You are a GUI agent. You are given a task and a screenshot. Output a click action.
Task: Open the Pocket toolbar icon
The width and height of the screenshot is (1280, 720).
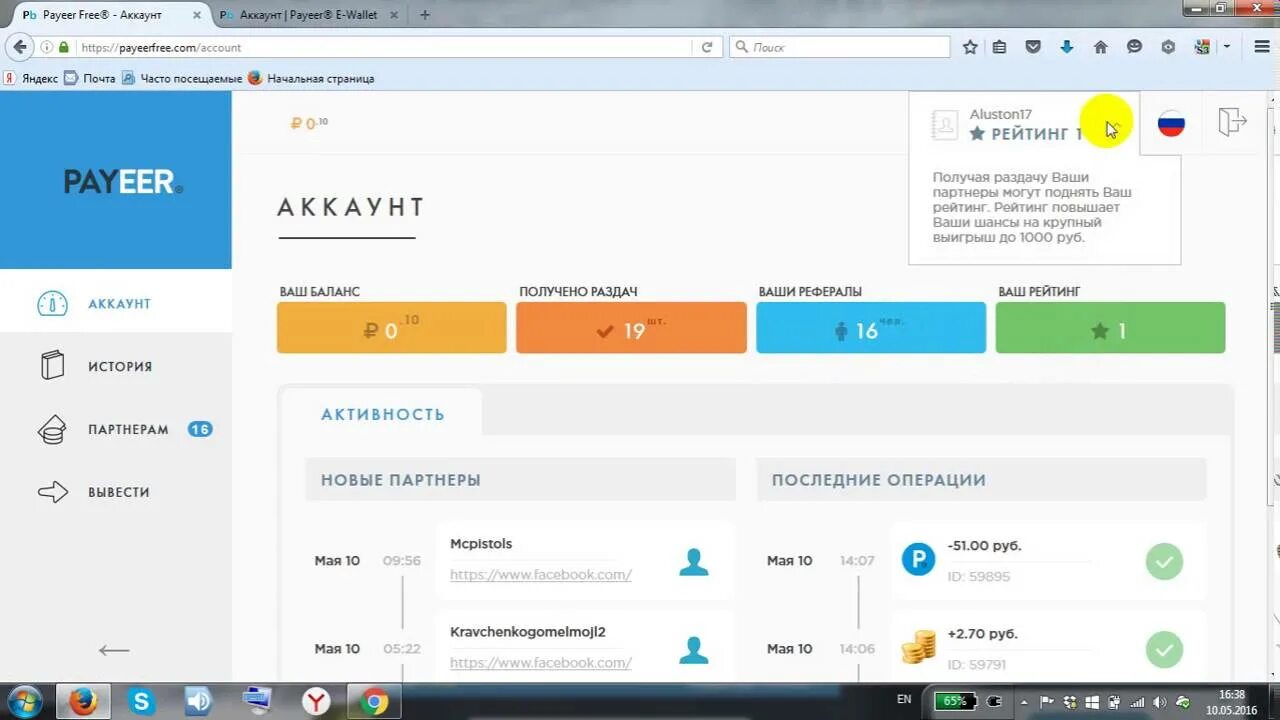(1034, 47)
